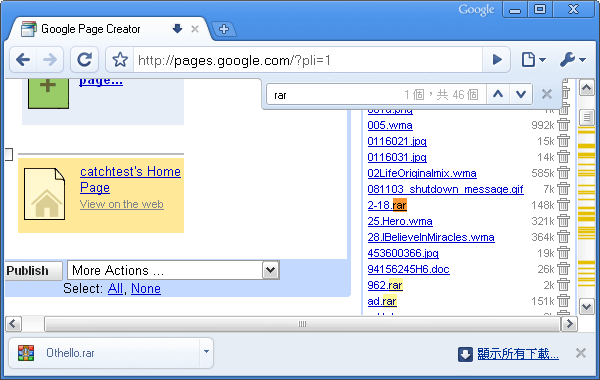Open catchtest's Home Page link
600x380 pixels.
coord(130,179)
